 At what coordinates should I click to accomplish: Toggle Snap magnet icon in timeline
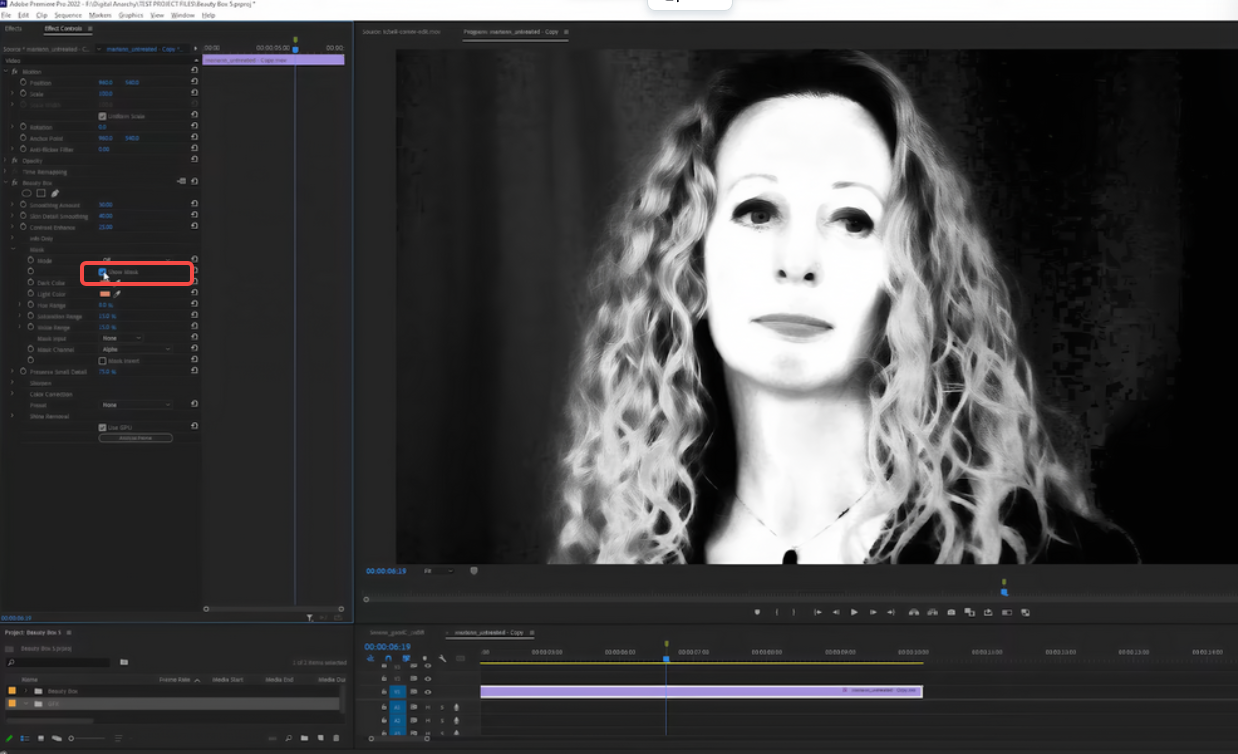click(388, 658)
